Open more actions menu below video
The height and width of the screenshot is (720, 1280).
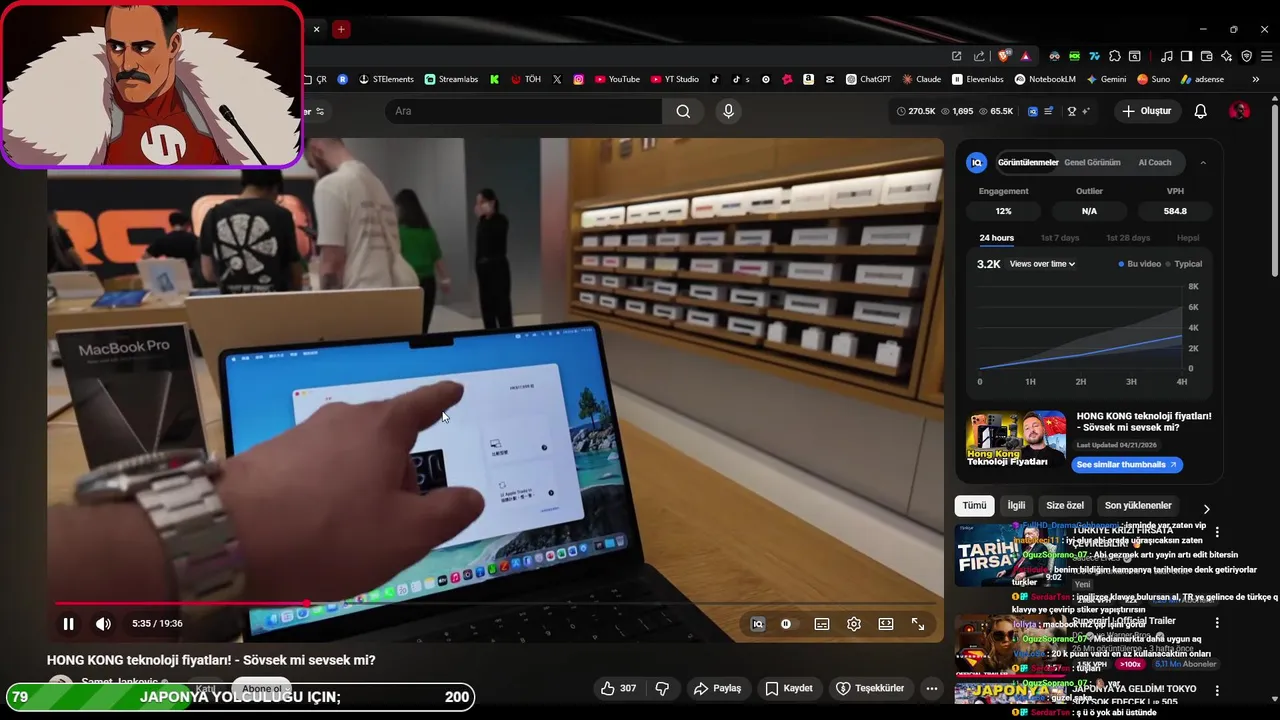pyautogui.click(x=932, y=688)
